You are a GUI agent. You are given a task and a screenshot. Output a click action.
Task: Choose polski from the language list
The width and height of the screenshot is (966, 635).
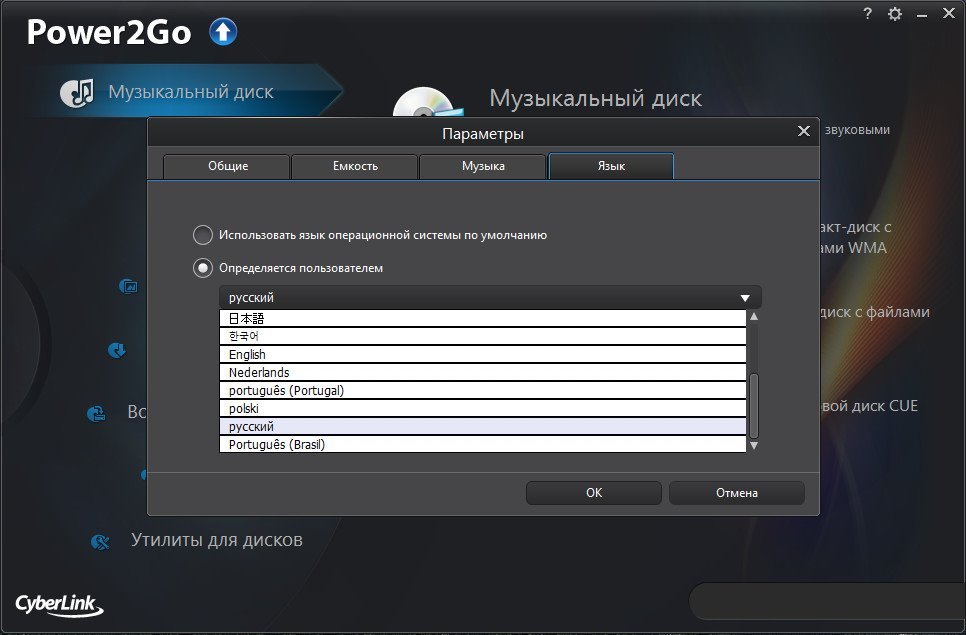point(483,408)
